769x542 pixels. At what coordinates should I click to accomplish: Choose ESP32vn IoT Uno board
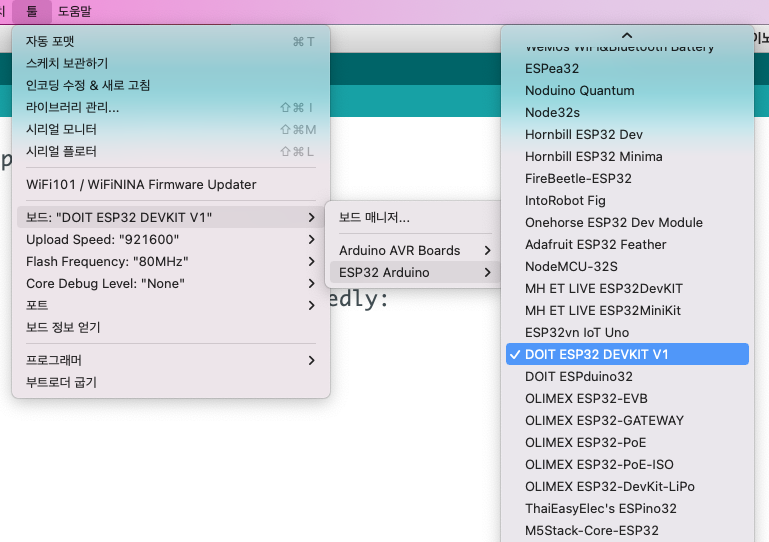point(627,333)
